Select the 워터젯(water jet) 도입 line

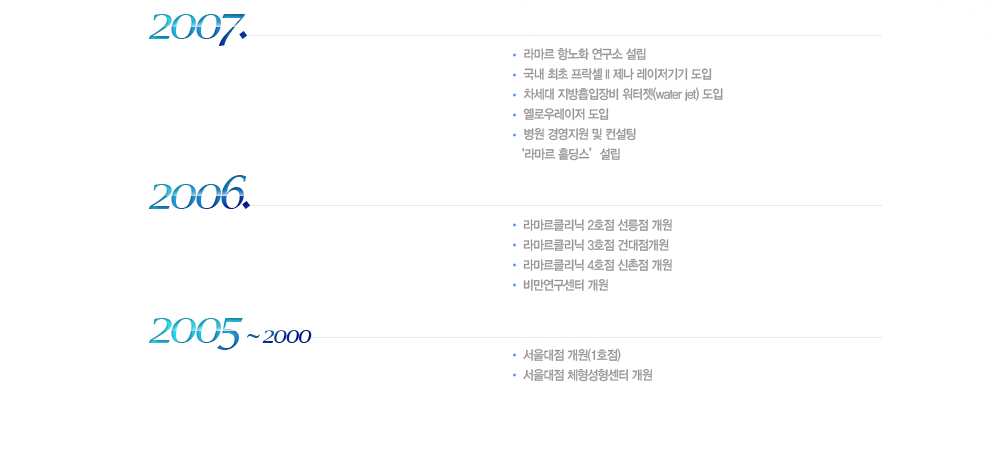(622, 94)
